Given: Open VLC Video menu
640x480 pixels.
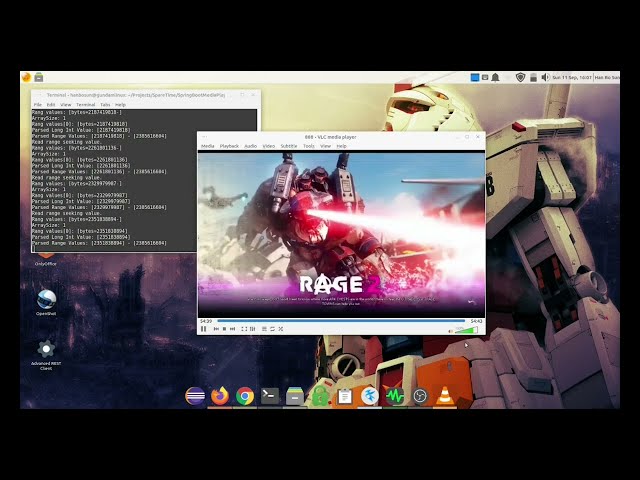Looking at the screenshot, I should (269, 146).
